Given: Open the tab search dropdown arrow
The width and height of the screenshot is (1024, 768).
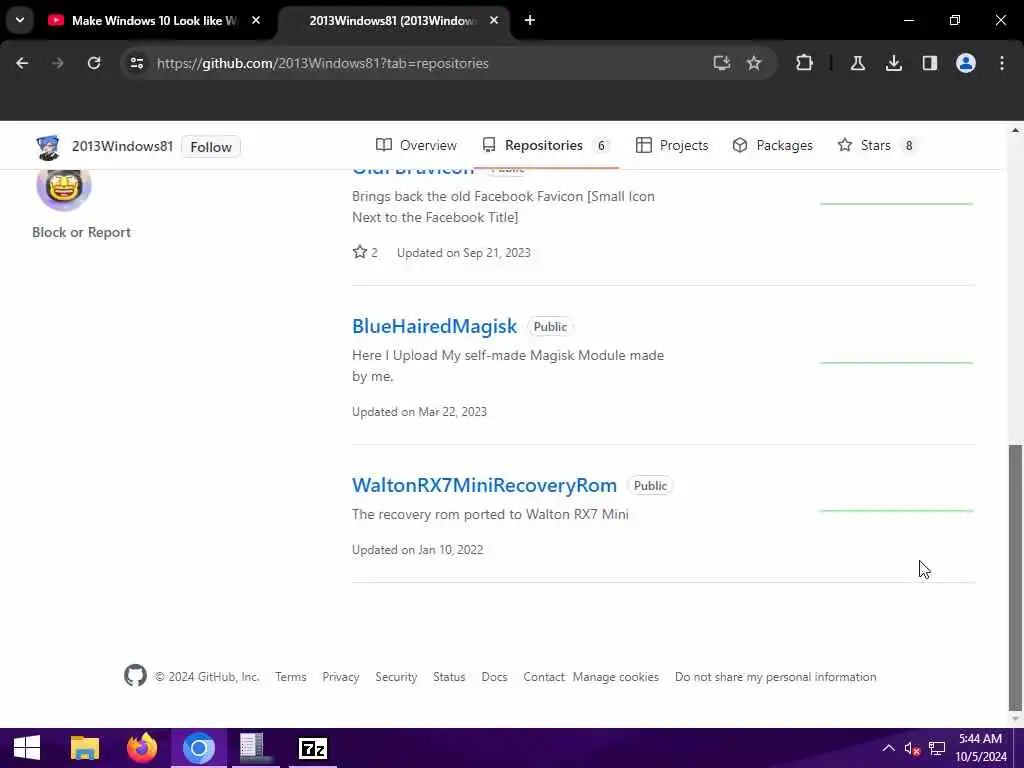Looking at the screenshot, I should (20, 20).
